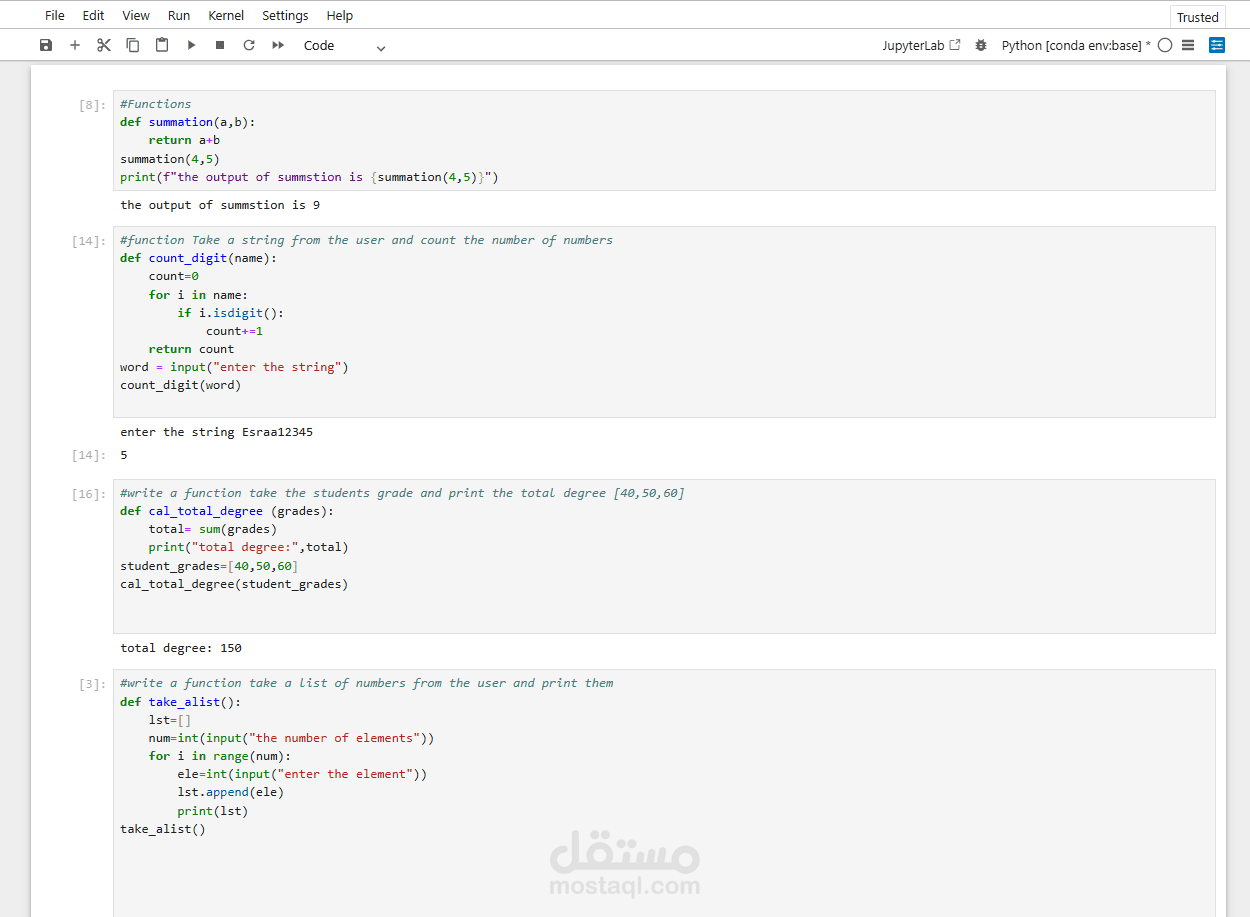
Task: Click the 'word = input("enter the string")' line
Action: (x=234, y=367)
